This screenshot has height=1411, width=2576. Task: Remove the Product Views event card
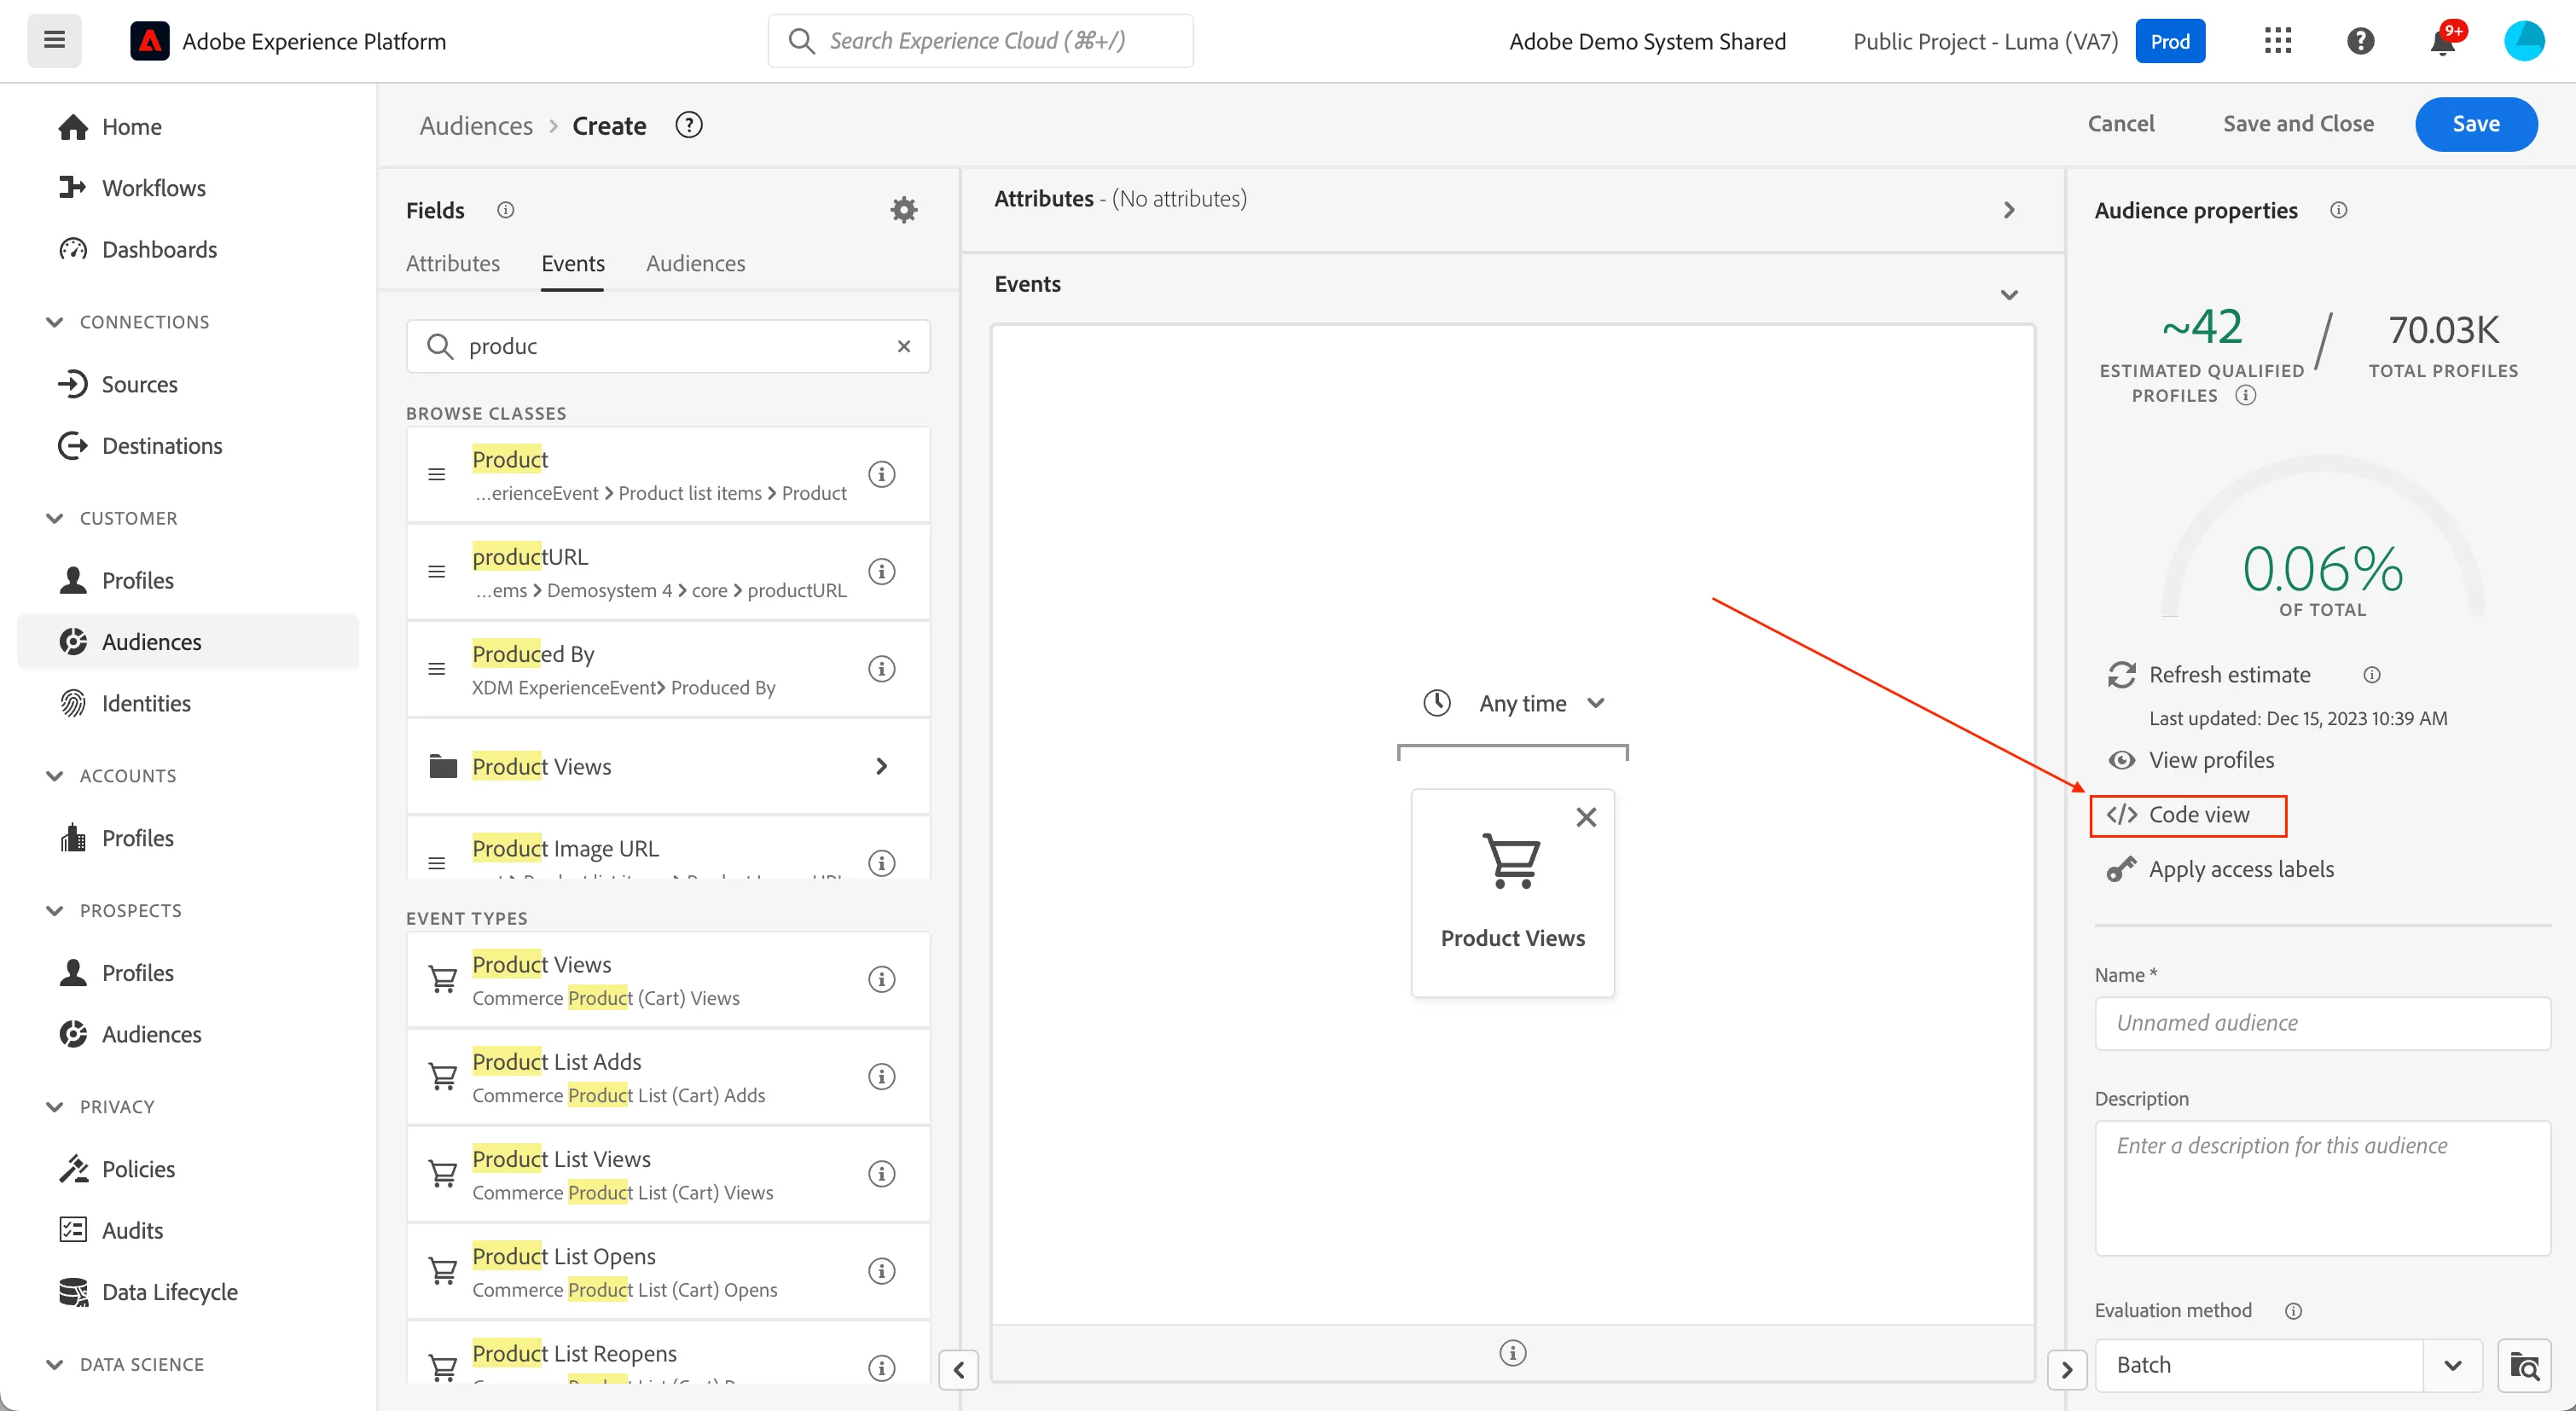(1586, 817)
